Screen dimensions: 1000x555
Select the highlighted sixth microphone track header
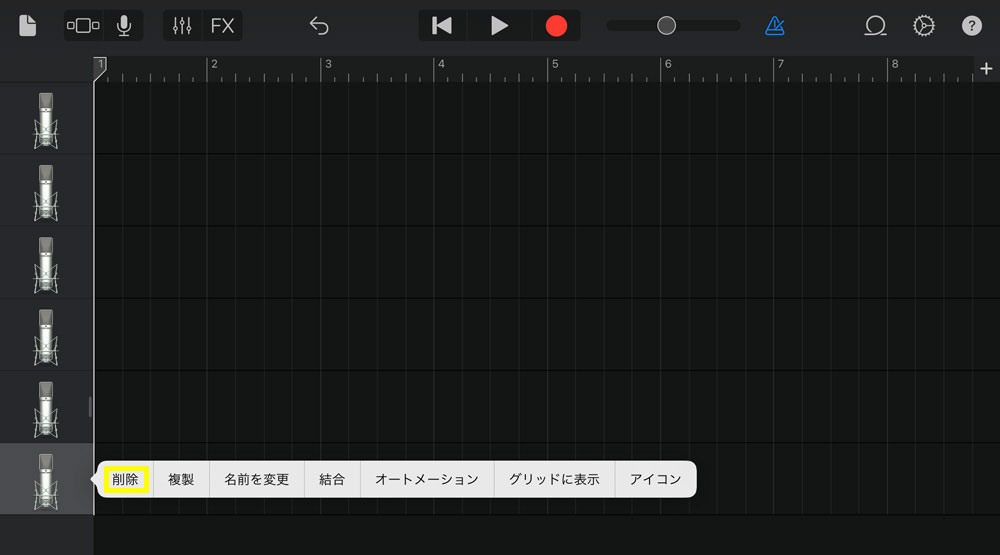(x=46, y=479)
